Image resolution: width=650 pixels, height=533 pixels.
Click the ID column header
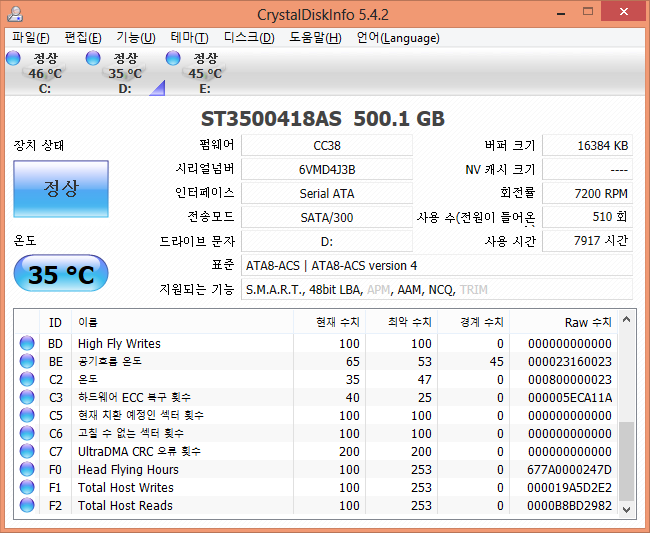55,322
